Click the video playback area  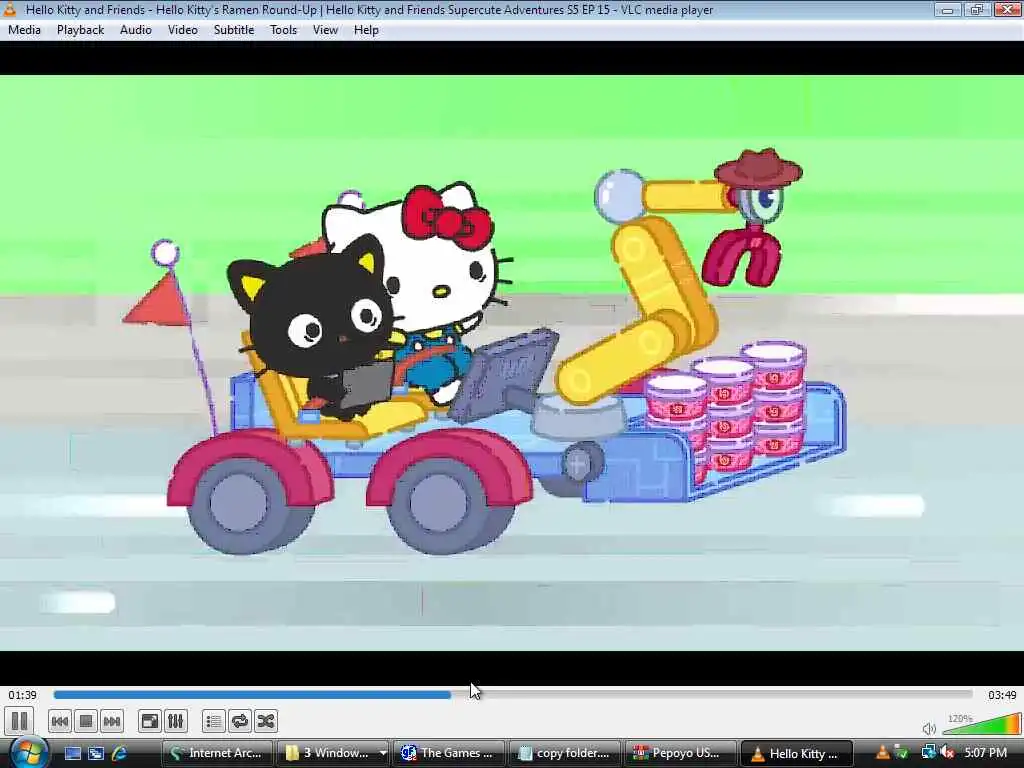click(x=512, y=362)
